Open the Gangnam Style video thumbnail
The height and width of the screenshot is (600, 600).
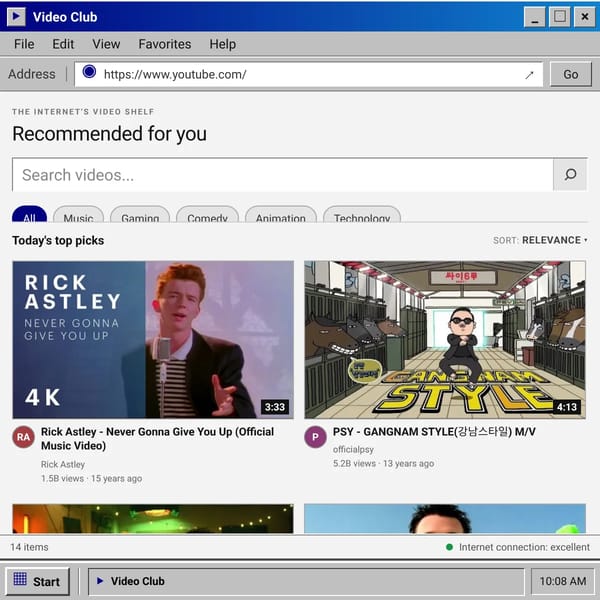tap(445, 340)
